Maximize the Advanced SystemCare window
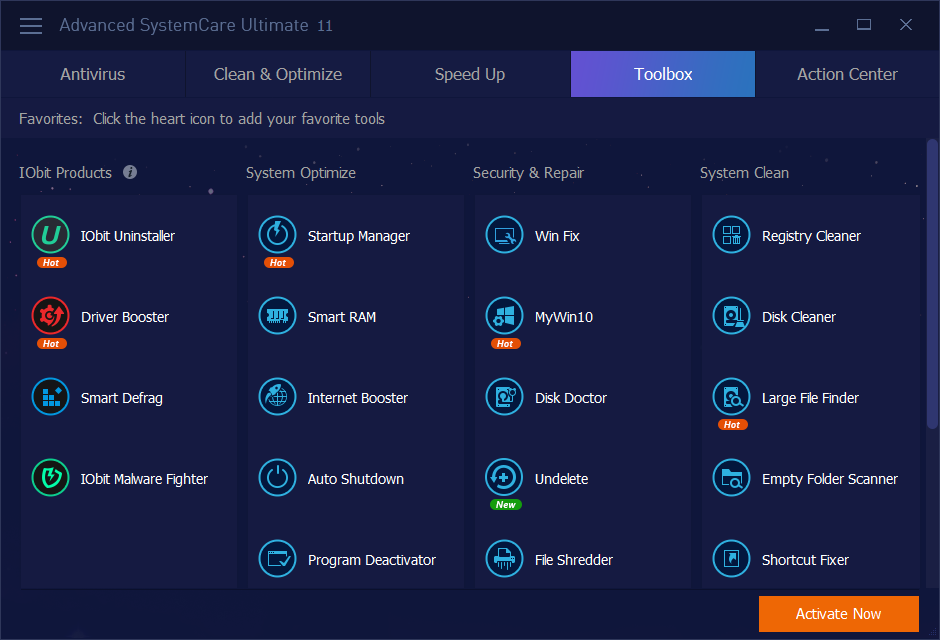Image resolution: width=940 pixels, height=640 pixels. click(x=864, y=25)
